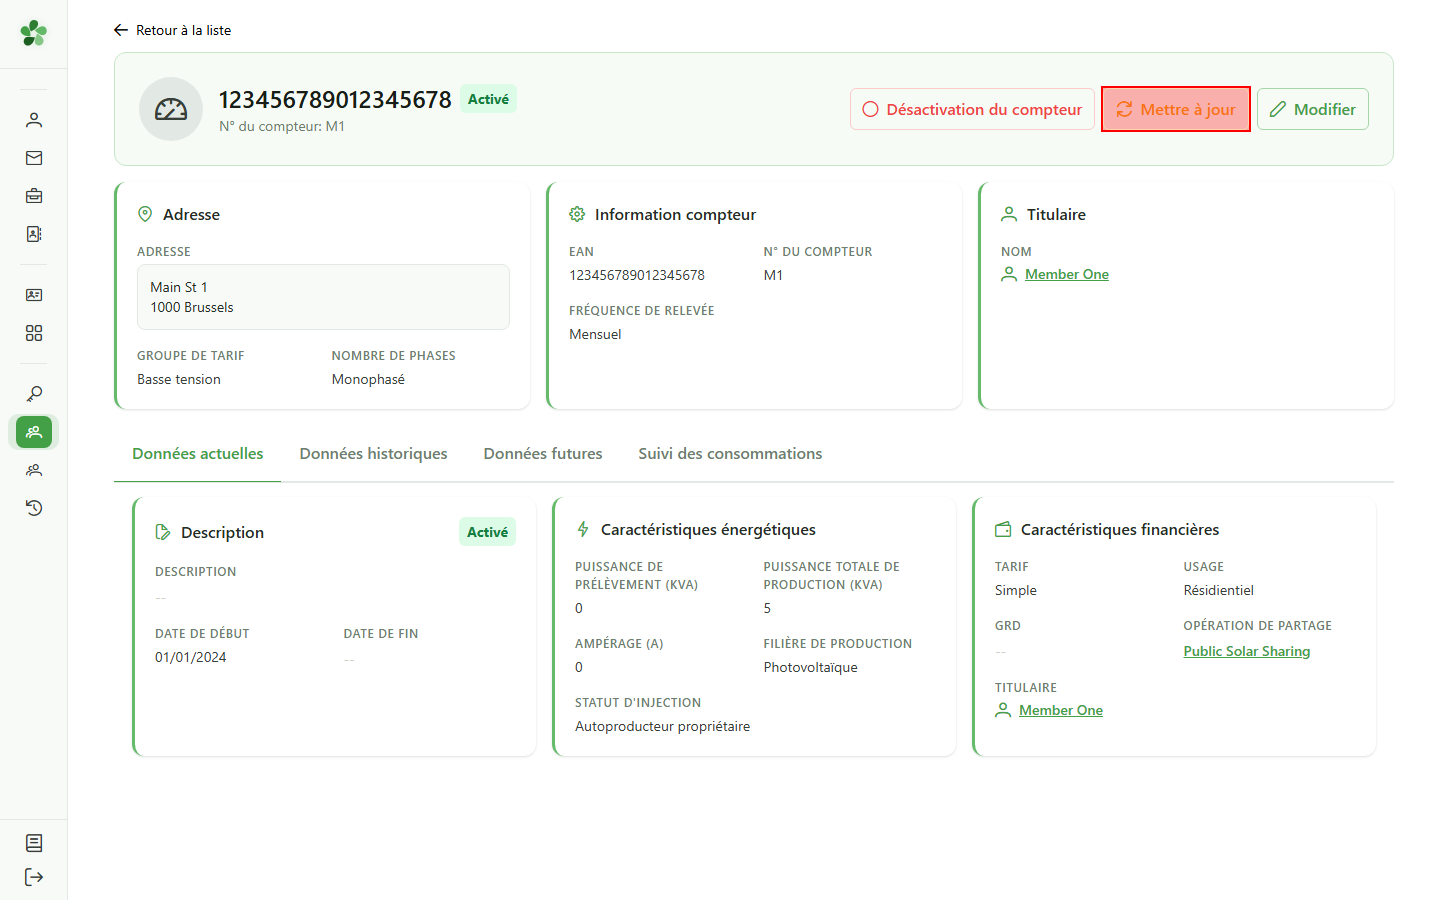Click meter number 123456789012345678 heading
The image size is (1440, 900).
click(x=335, y=100)
